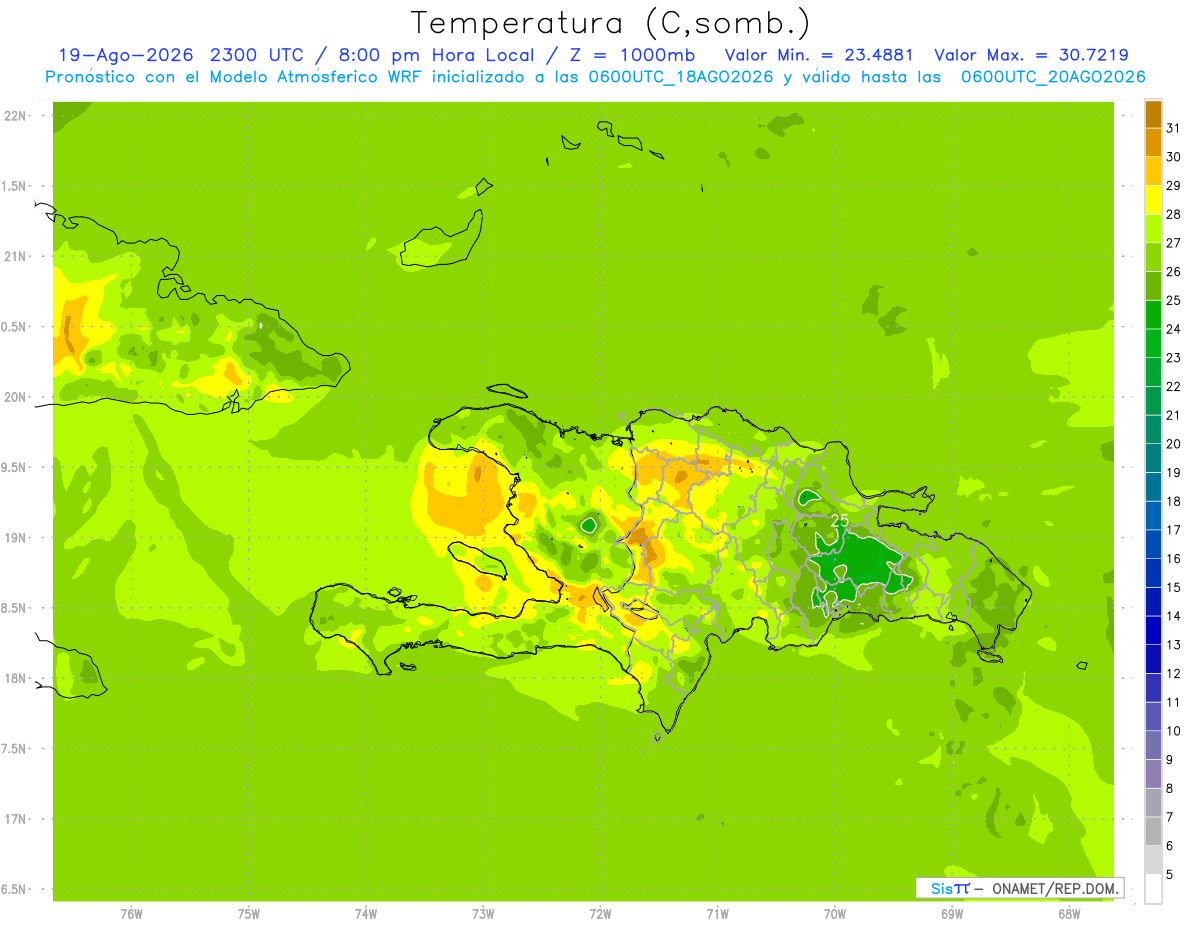The height and width of the screenshot is (927, 1200).
Task: Click the purple color swatch between 9 and 10
Action: [1153, 745]
